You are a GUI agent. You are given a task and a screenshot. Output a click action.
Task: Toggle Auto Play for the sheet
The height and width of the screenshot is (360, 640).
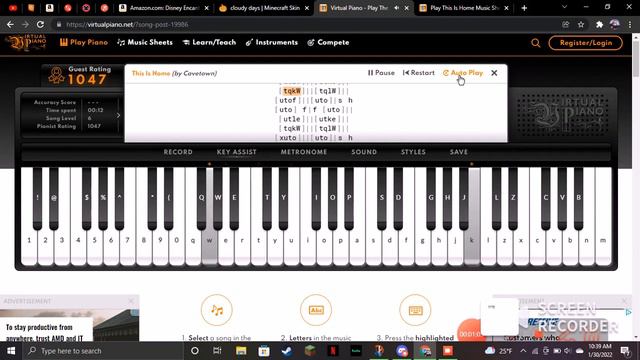463,73
